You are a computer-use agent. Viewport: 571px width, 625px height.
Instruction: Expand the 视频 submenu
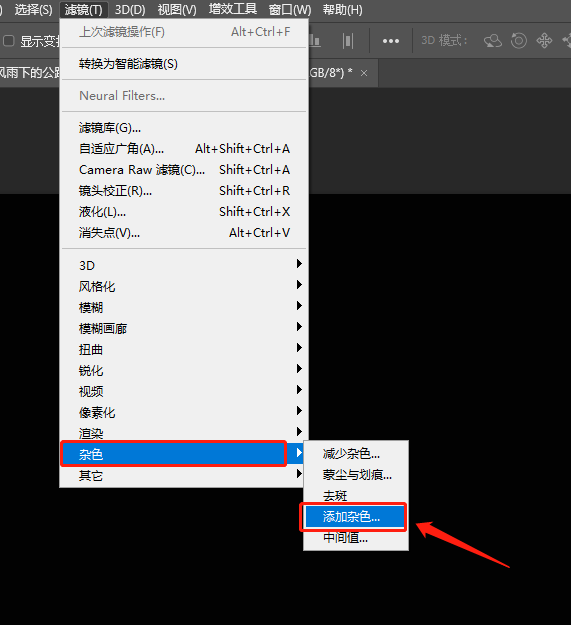point(184,391)
